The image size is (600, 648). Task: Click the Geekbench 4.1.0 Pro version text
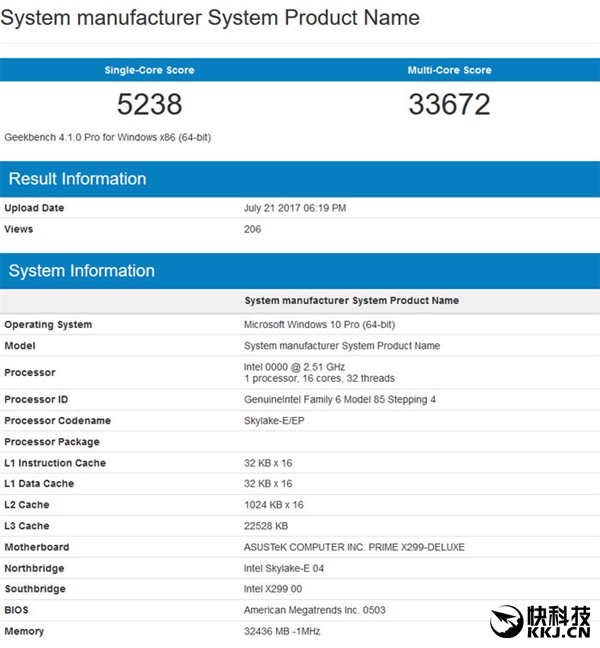(107, 138)
